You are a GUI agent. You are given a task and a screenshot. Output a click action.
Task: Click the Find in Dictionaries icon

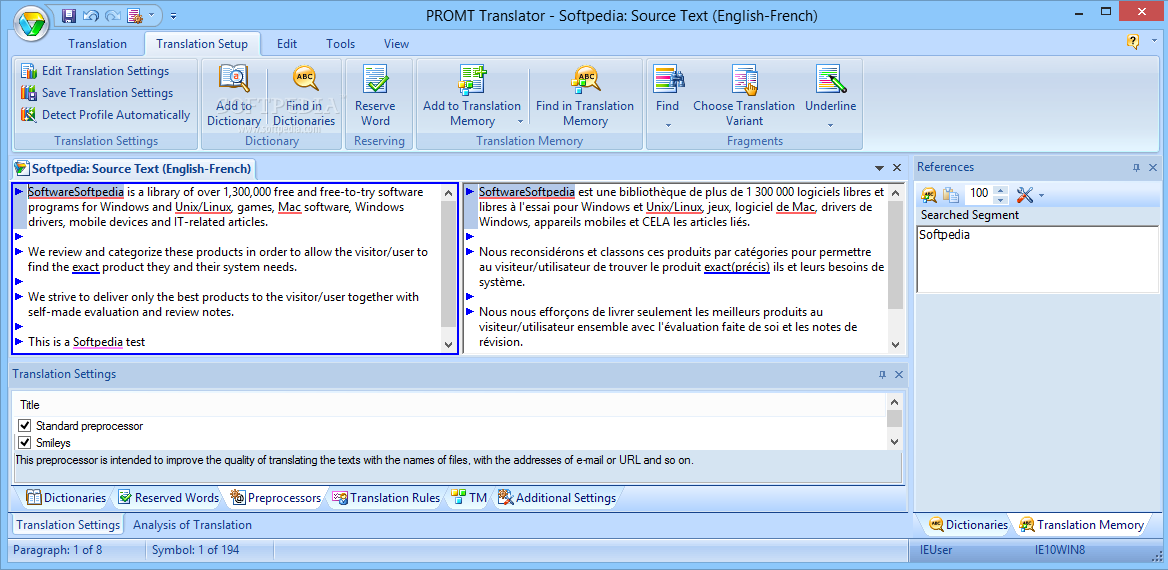point(304,77)
